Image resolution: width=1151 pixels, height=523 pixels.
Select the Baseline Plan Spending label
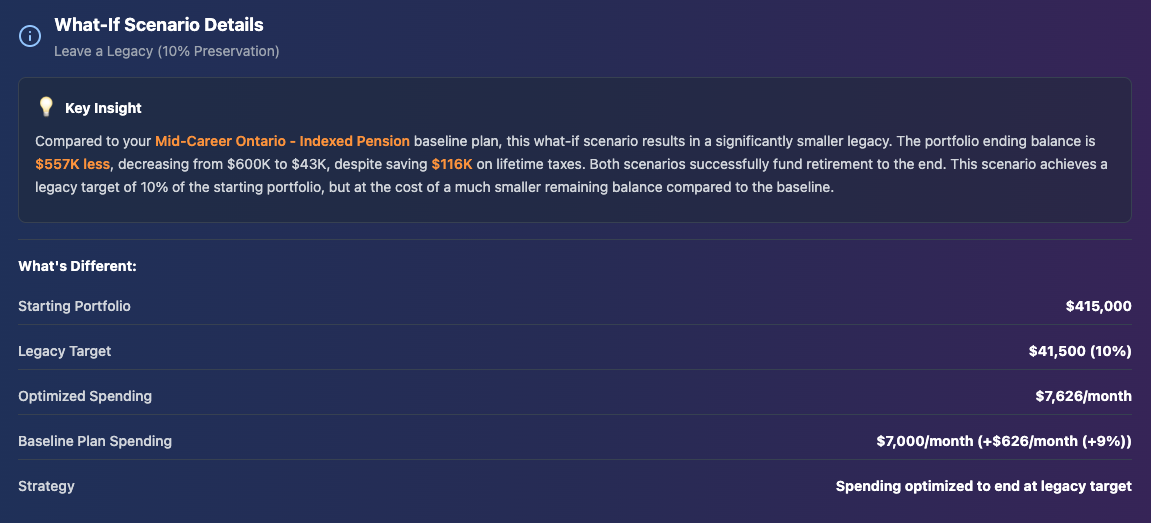95,441
